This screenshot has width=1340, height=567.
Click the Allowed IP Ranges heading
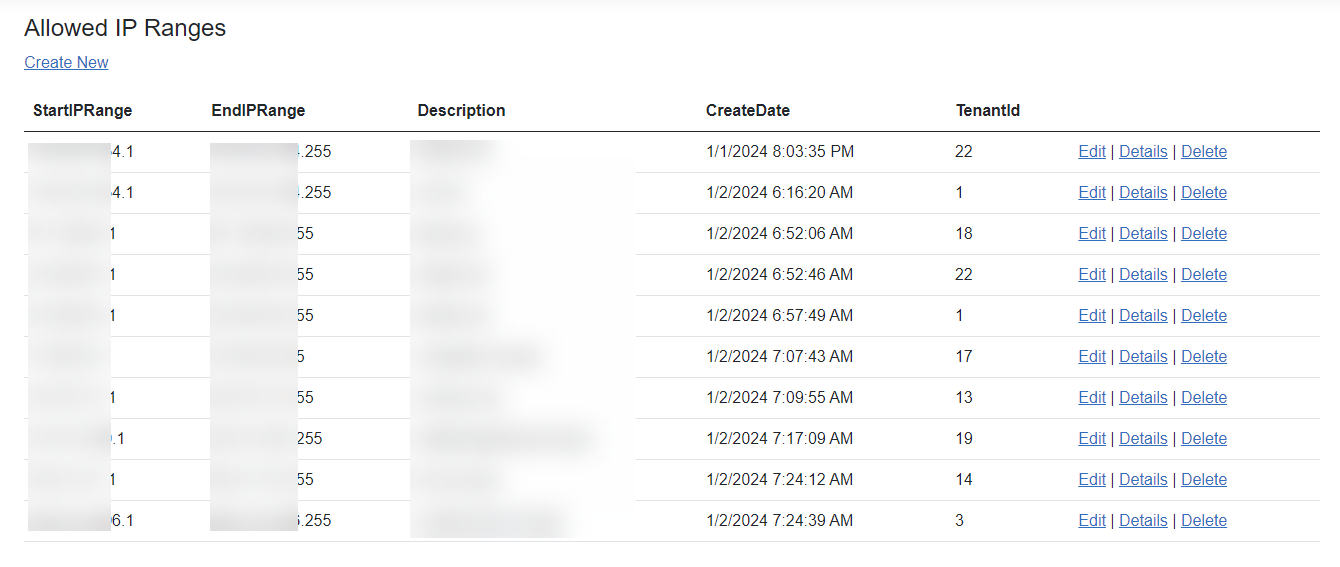(x=125, y=28)
